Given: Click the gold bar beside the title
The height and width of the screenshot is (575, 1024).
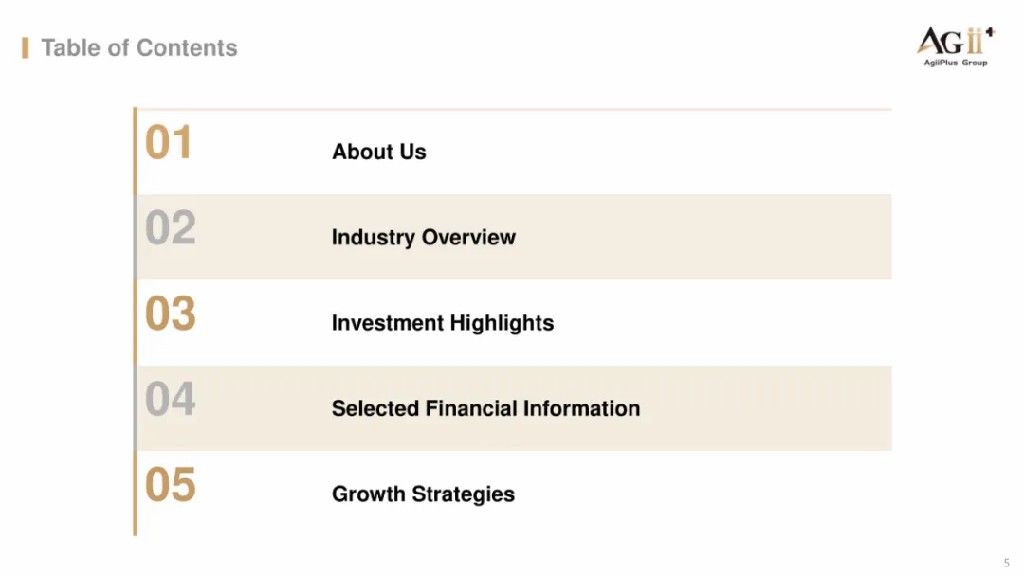Looking at the screenshot, I should (25, 48).
